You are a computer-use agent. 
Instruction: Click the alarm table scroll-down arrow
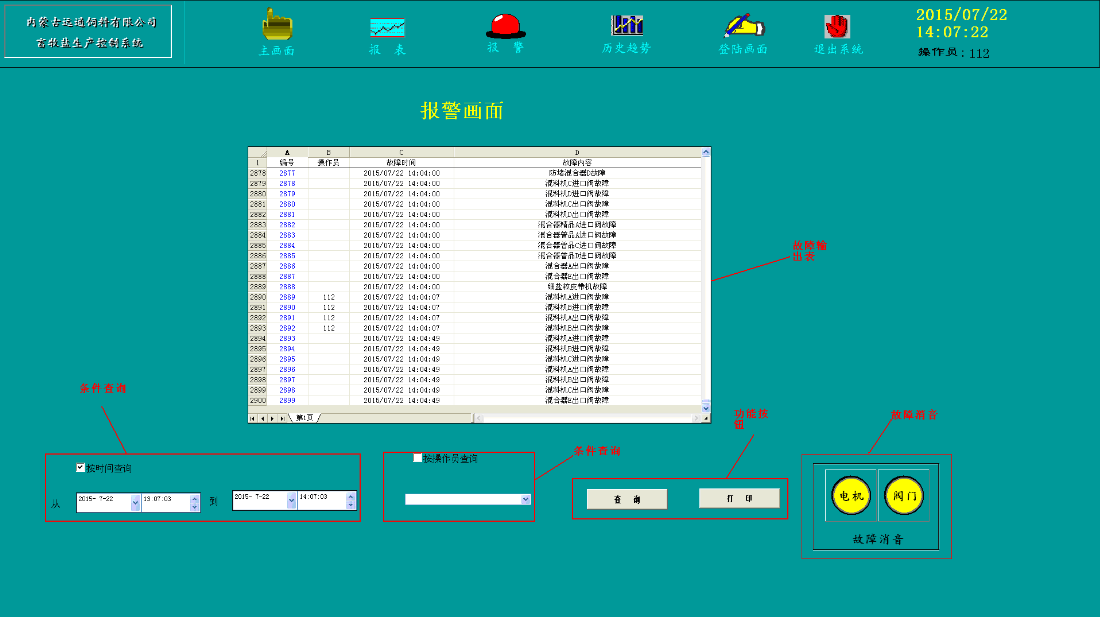[x=706, y=407]
